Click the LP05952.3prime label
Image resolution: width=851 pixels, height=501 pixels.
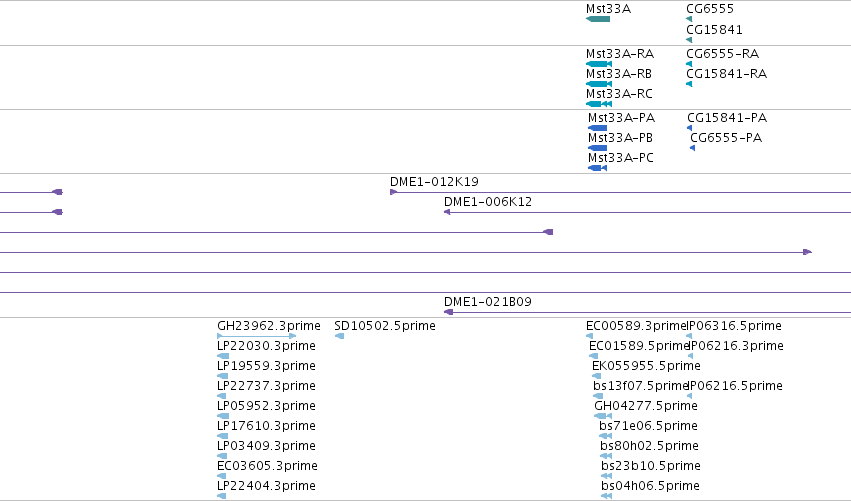tap(266, 406)
